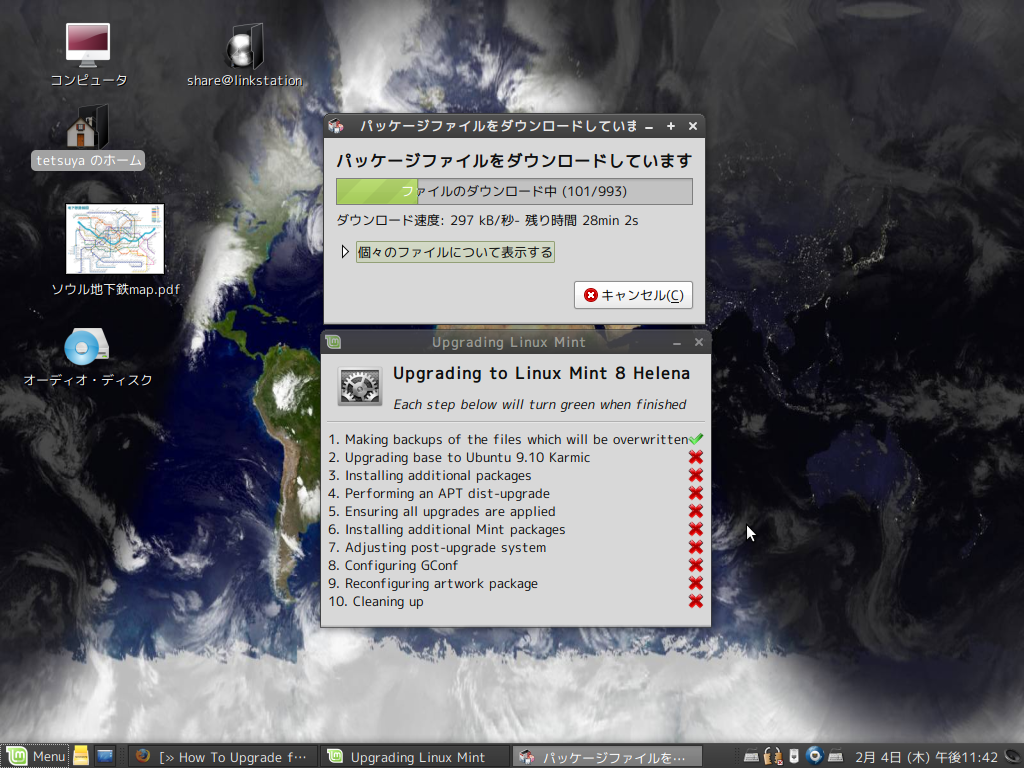Screen dimensions: 1024x768
Task: Click the wired network tray icon
Action: (x=793, y=756)
